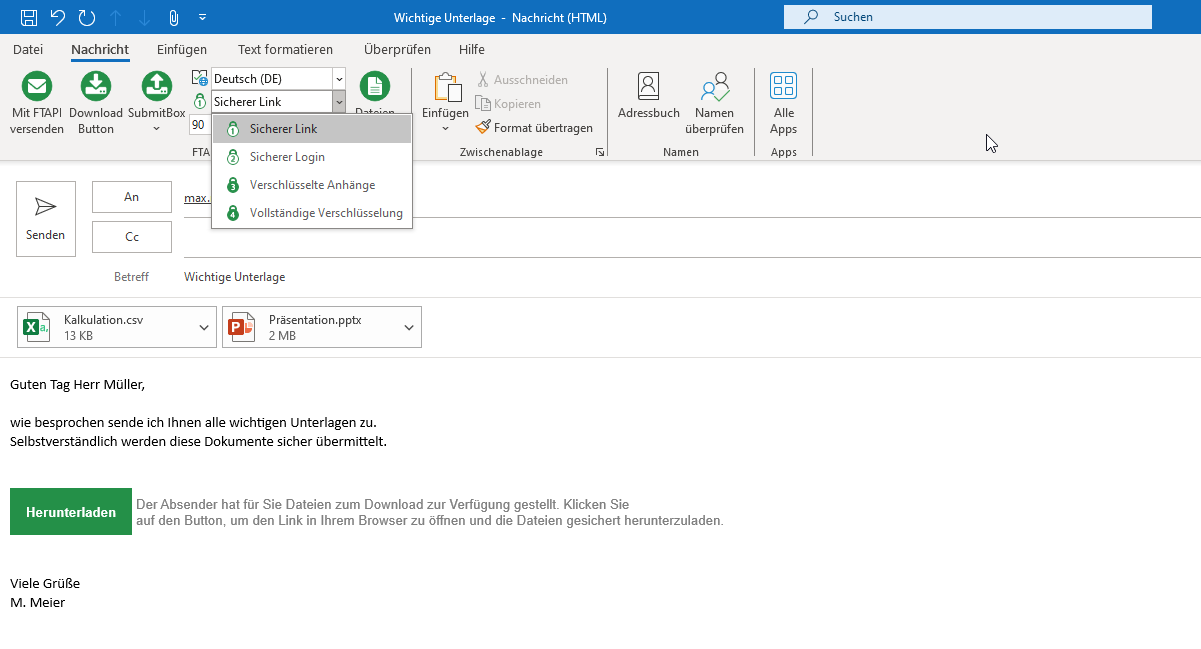Select the Mit FTAPI versenden icon
Image resolution: width=1201 pixels, height=649 pixels.
click(x=36, y=89)
